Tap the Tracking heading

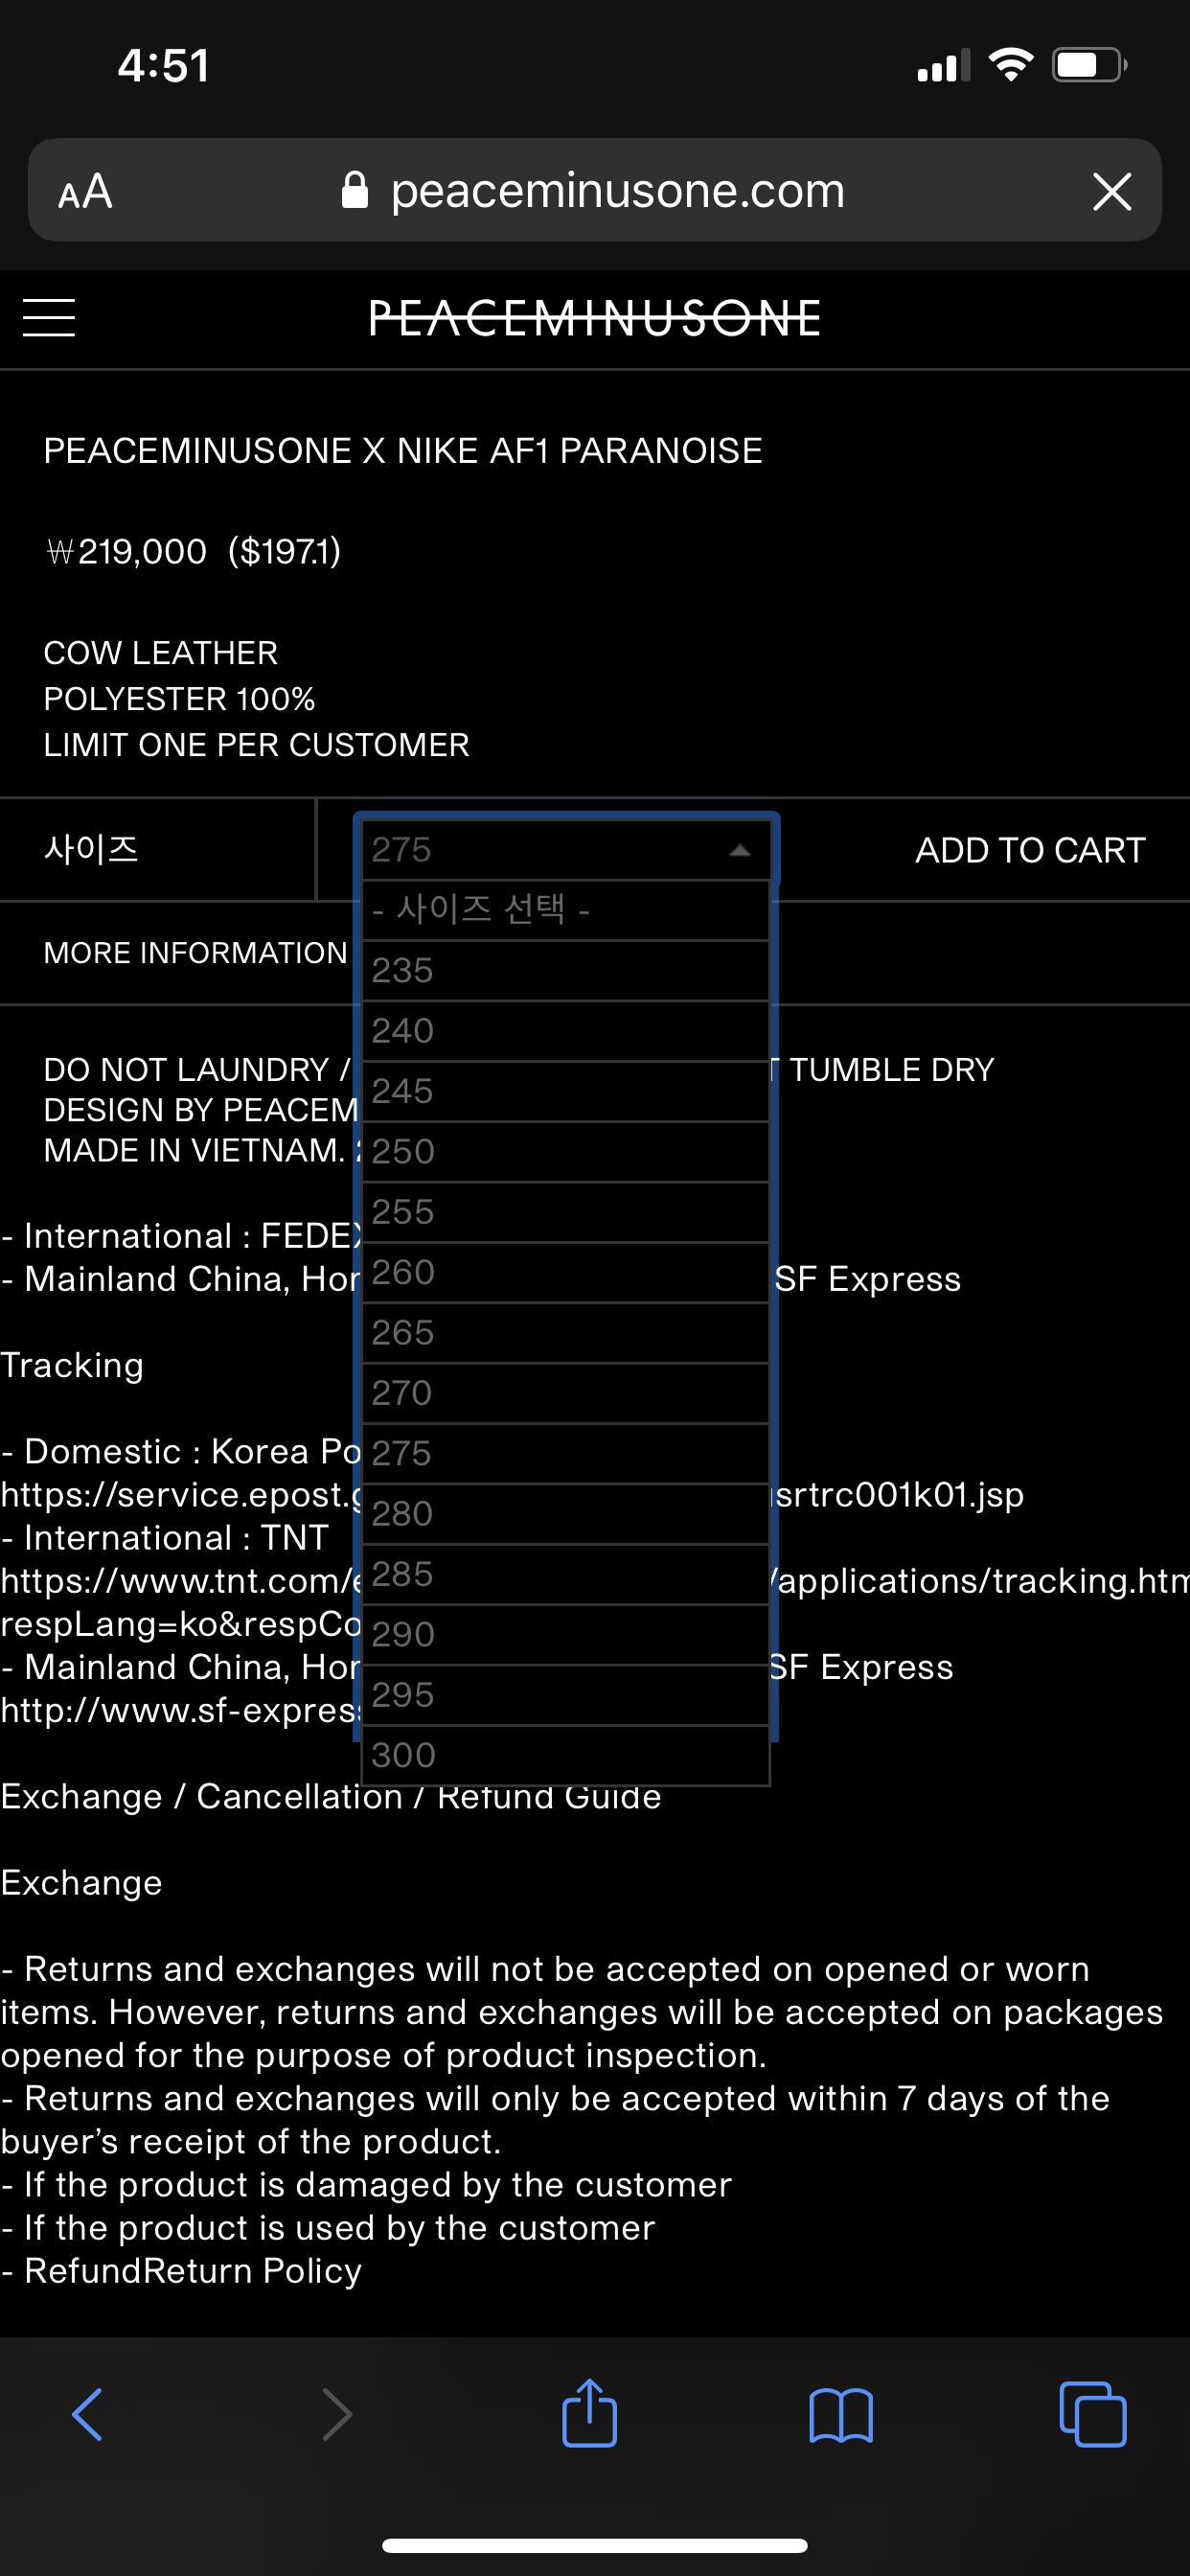point(72,1365)
